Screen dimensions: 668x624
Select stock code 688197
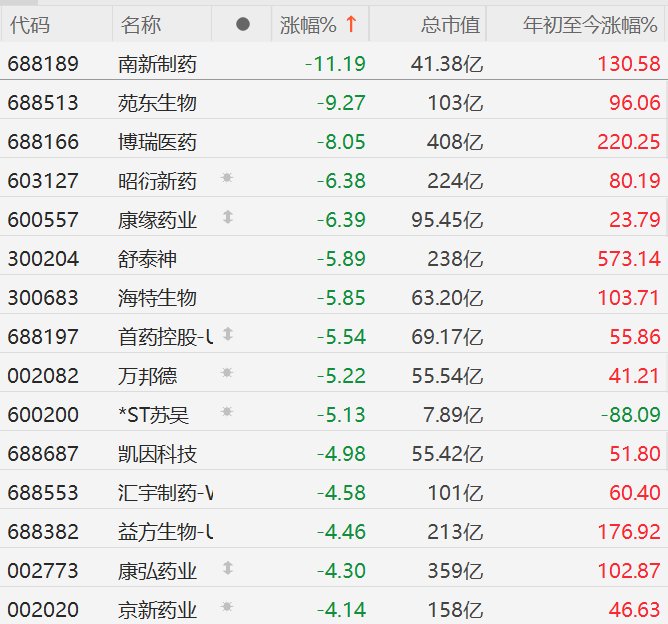pyautogui.click(x=43, y=337)
